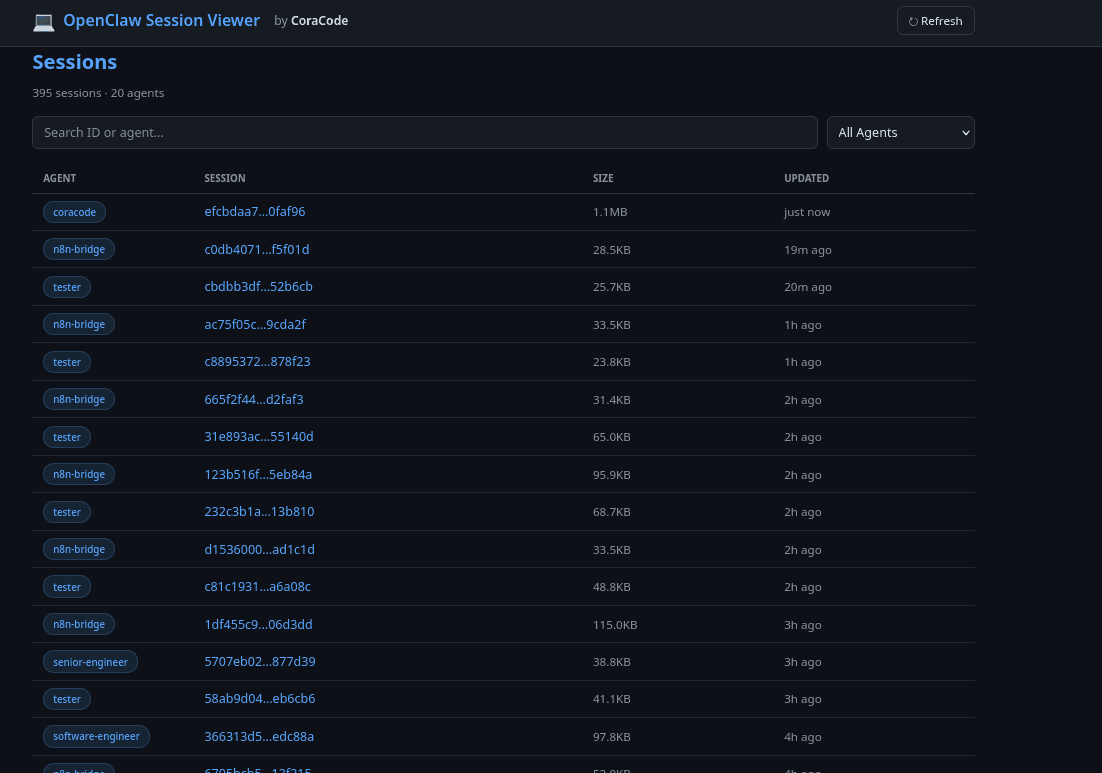
Task: Open session 665f2f44...d2faf3
Action: click(x=254, y=399)
